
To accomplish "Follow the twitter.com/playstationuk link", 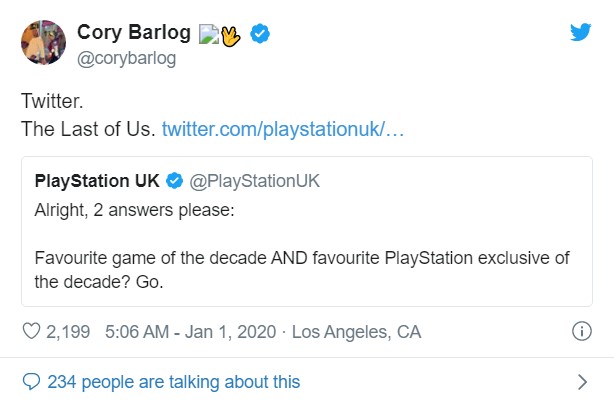I will 281,130.
